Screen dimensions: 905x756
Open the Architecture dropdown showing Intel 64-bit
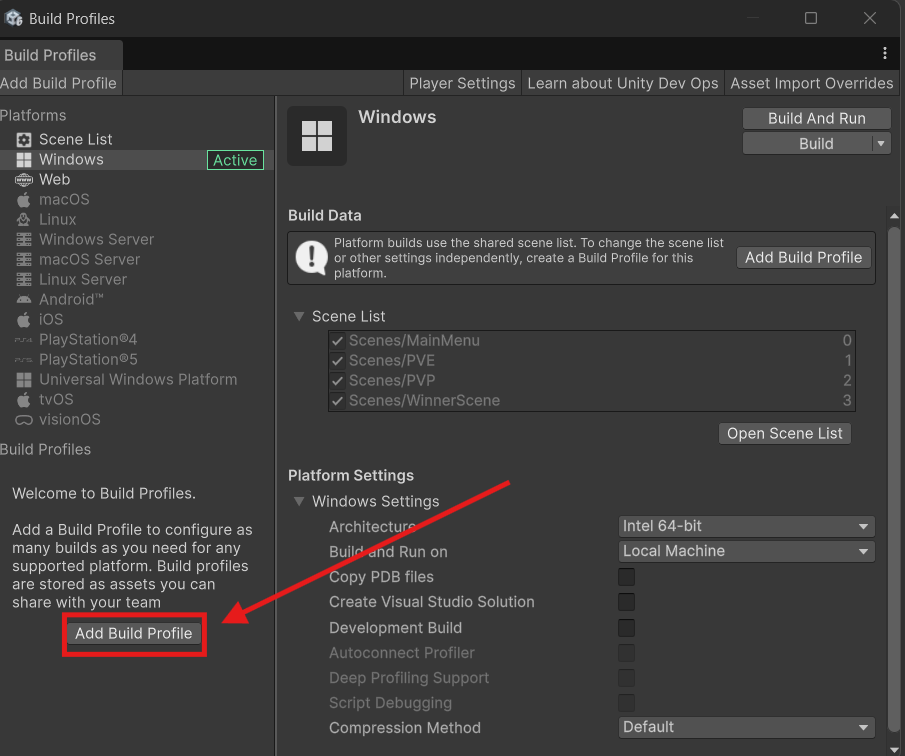tap(746, 526)
